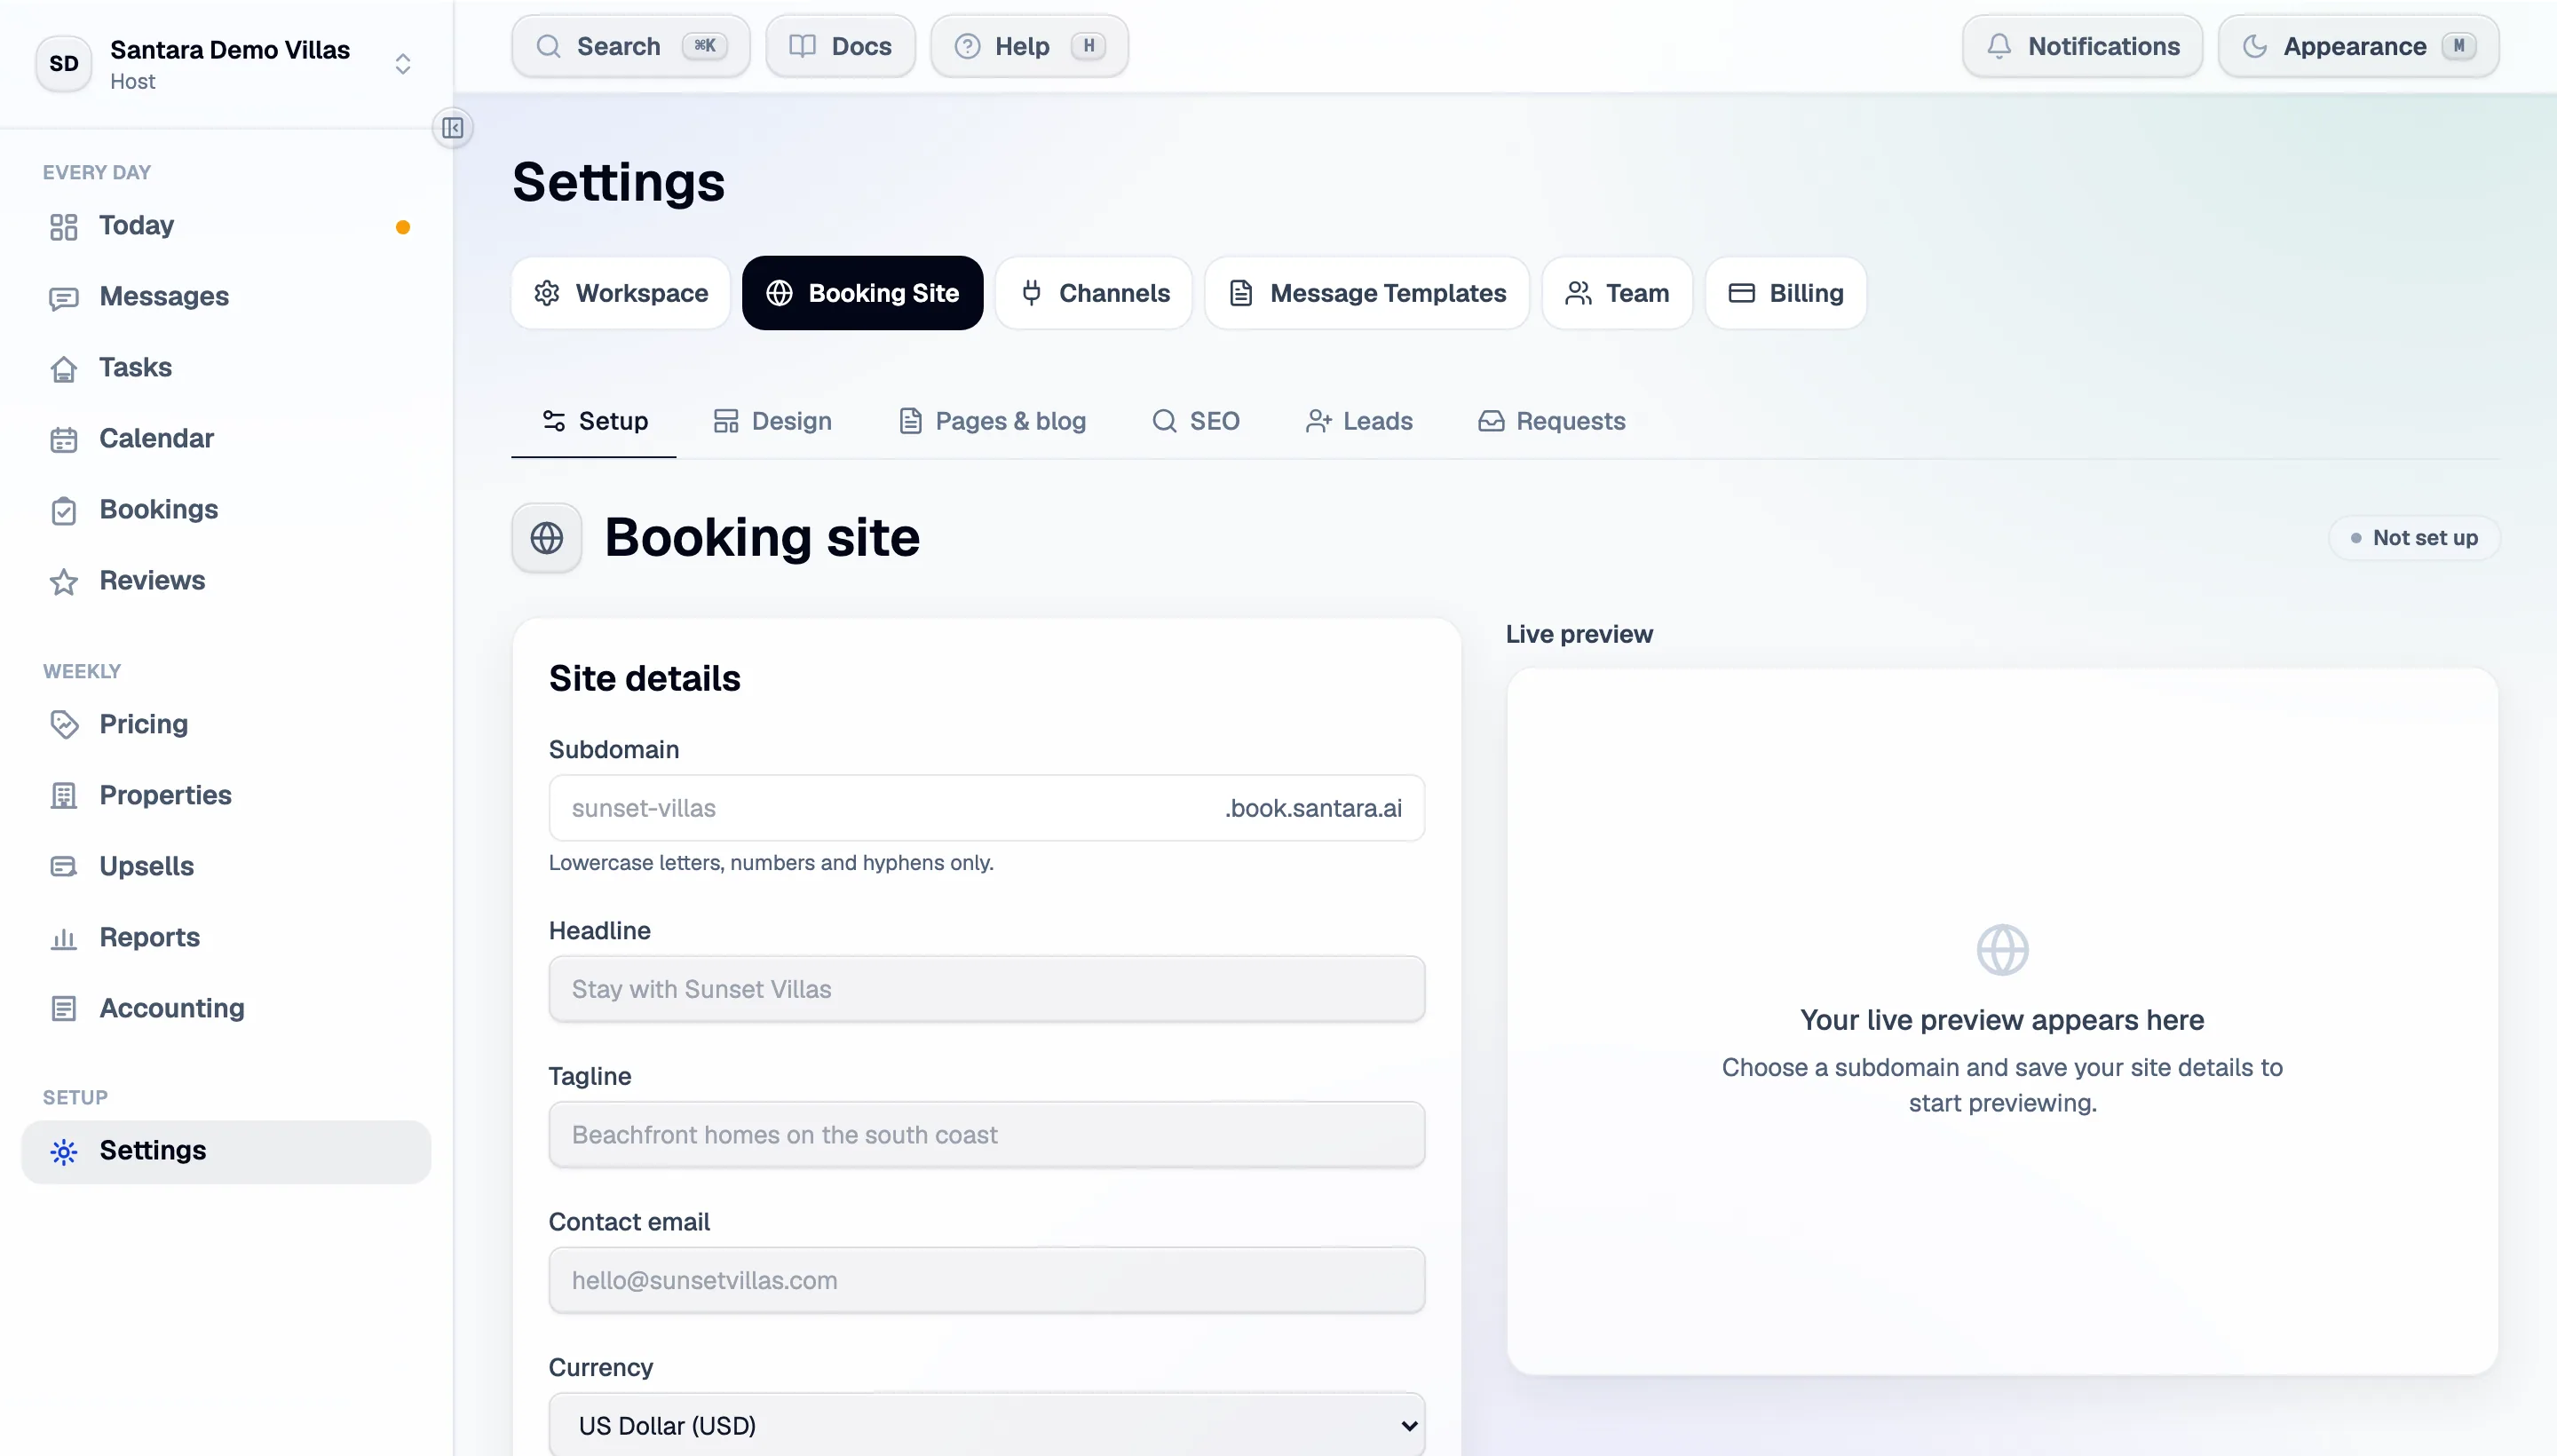The height and width of the screenshot is (1456, 2557).
Task: Open the Search button
Action: pos(631,46)
